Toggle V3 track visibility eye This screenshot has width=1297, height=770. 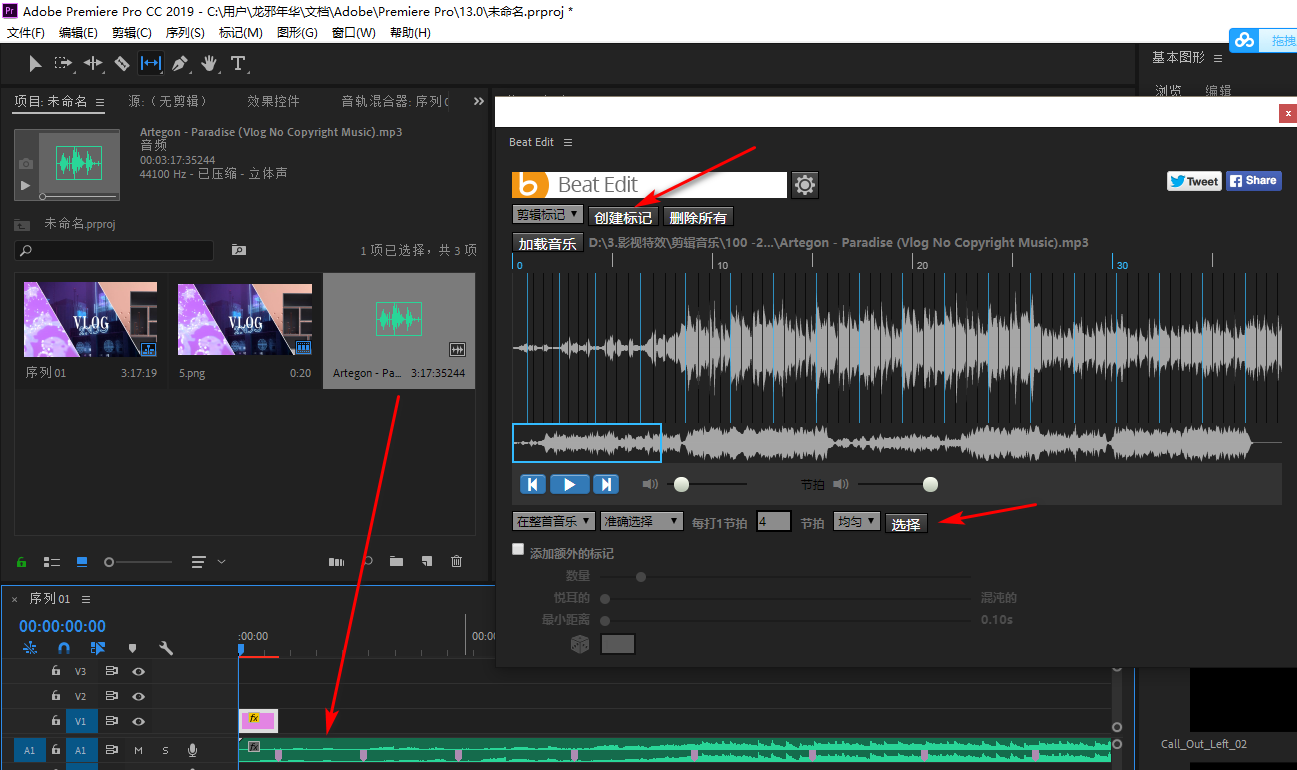pos(139,671)
